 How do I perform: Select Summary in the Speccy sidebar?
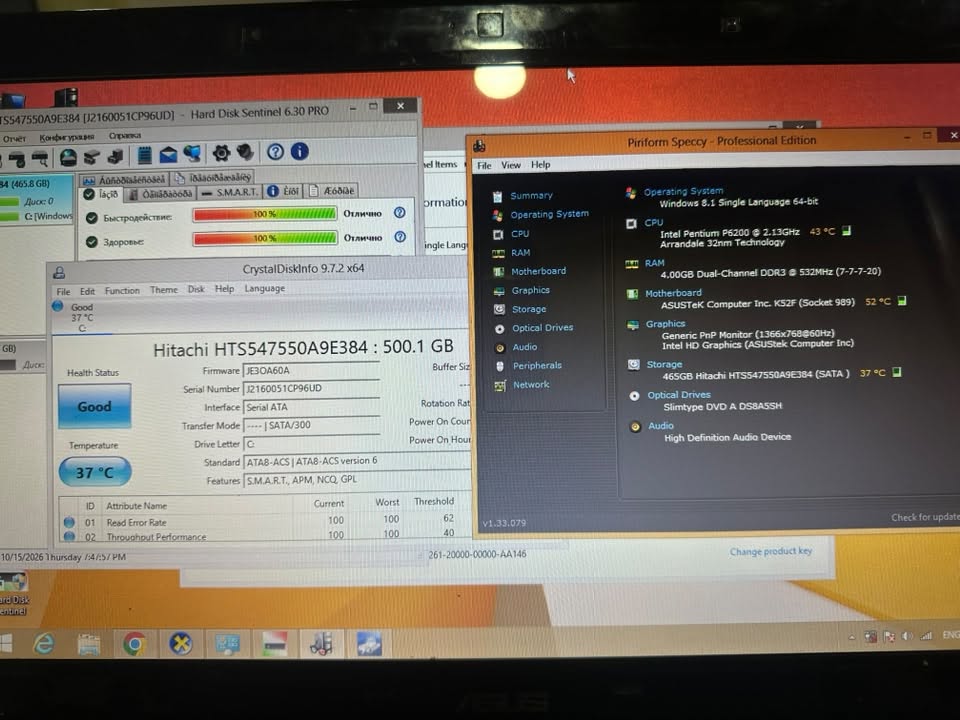coord(531,195)
